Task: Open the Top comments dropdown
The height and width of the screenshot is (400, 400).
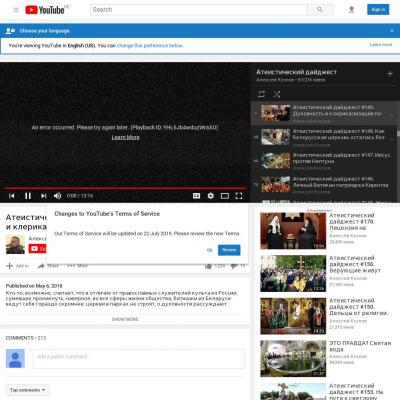Action: (28, 390)
